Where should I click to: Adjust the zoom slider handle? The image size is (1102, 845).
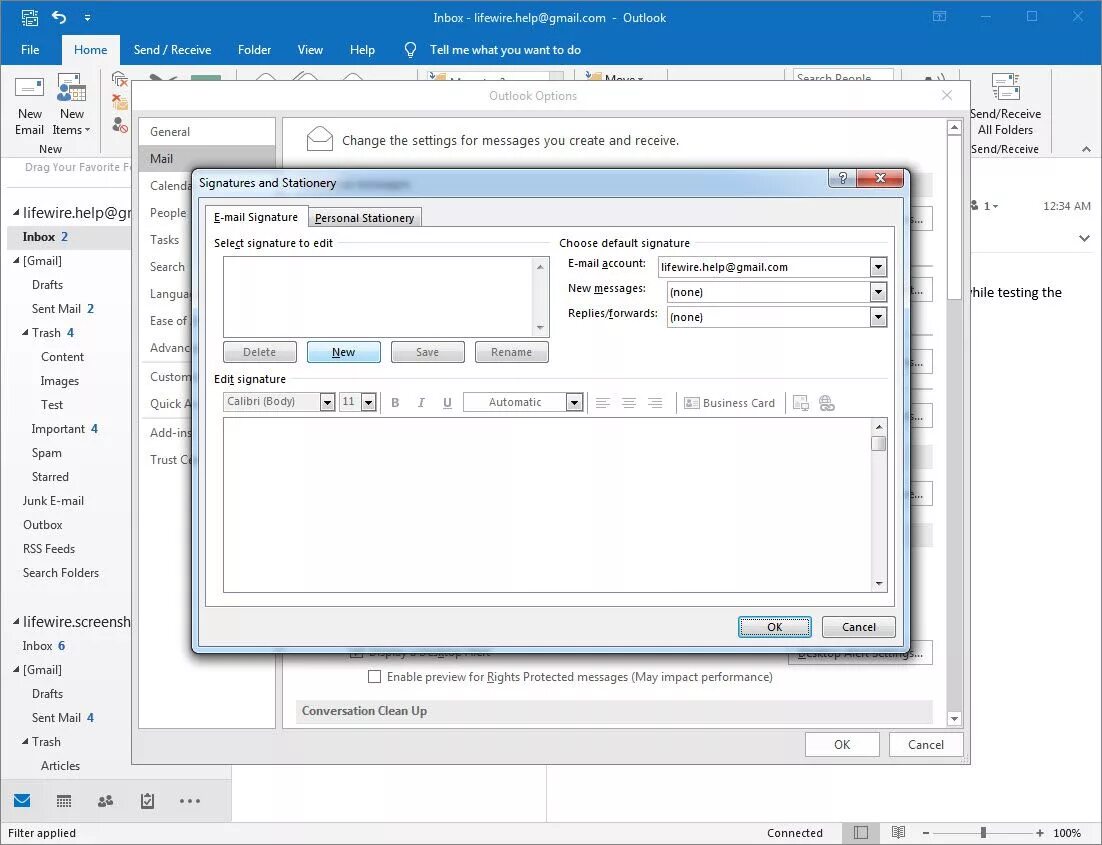983,832
